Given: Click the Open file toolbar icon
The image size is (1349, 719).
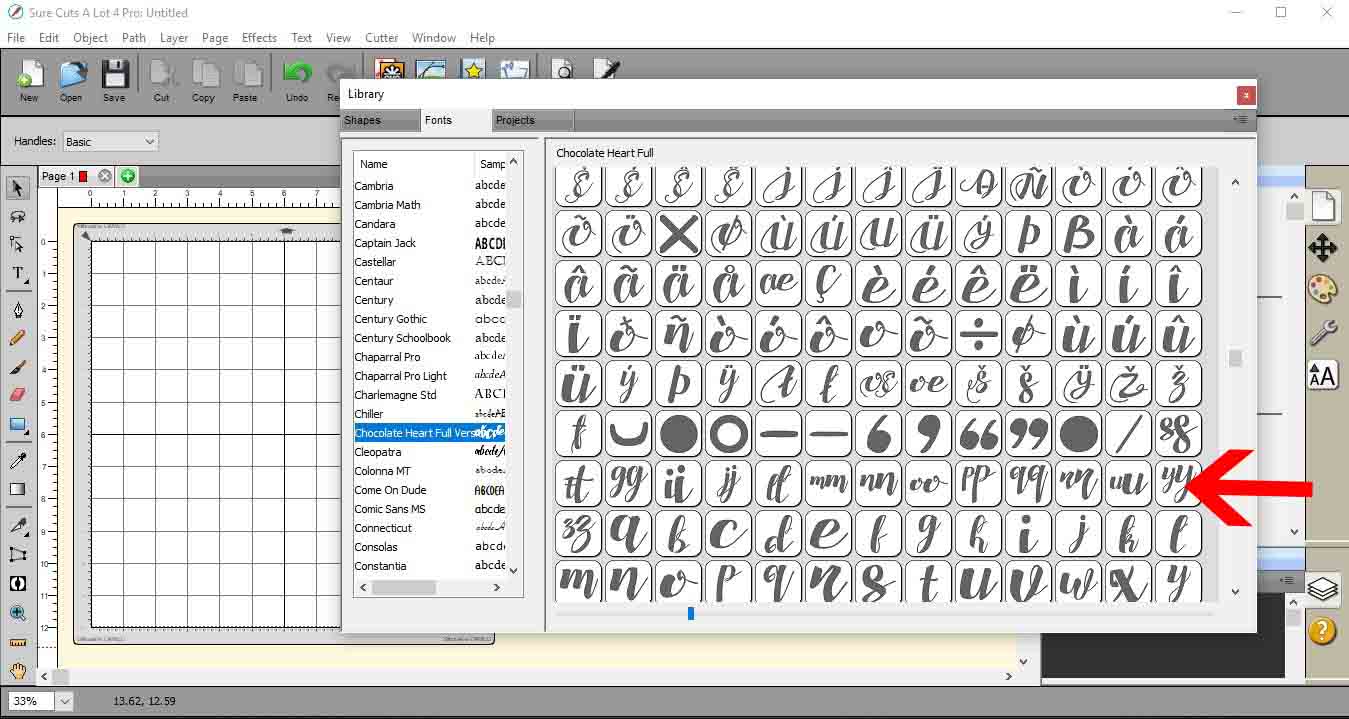Looking at the screenshot, I should click(x=71, y=80).
